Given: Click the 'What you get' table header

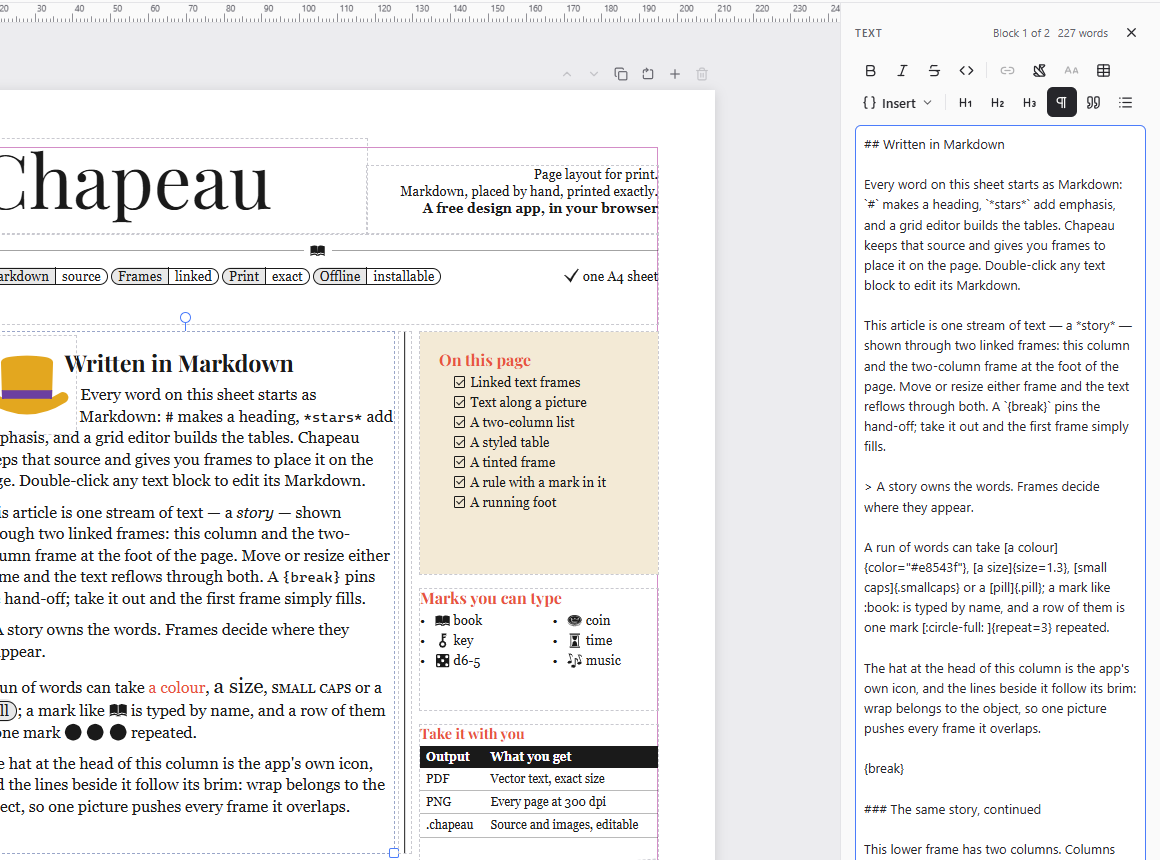Looking at the screenshot, I should (530, 756).
